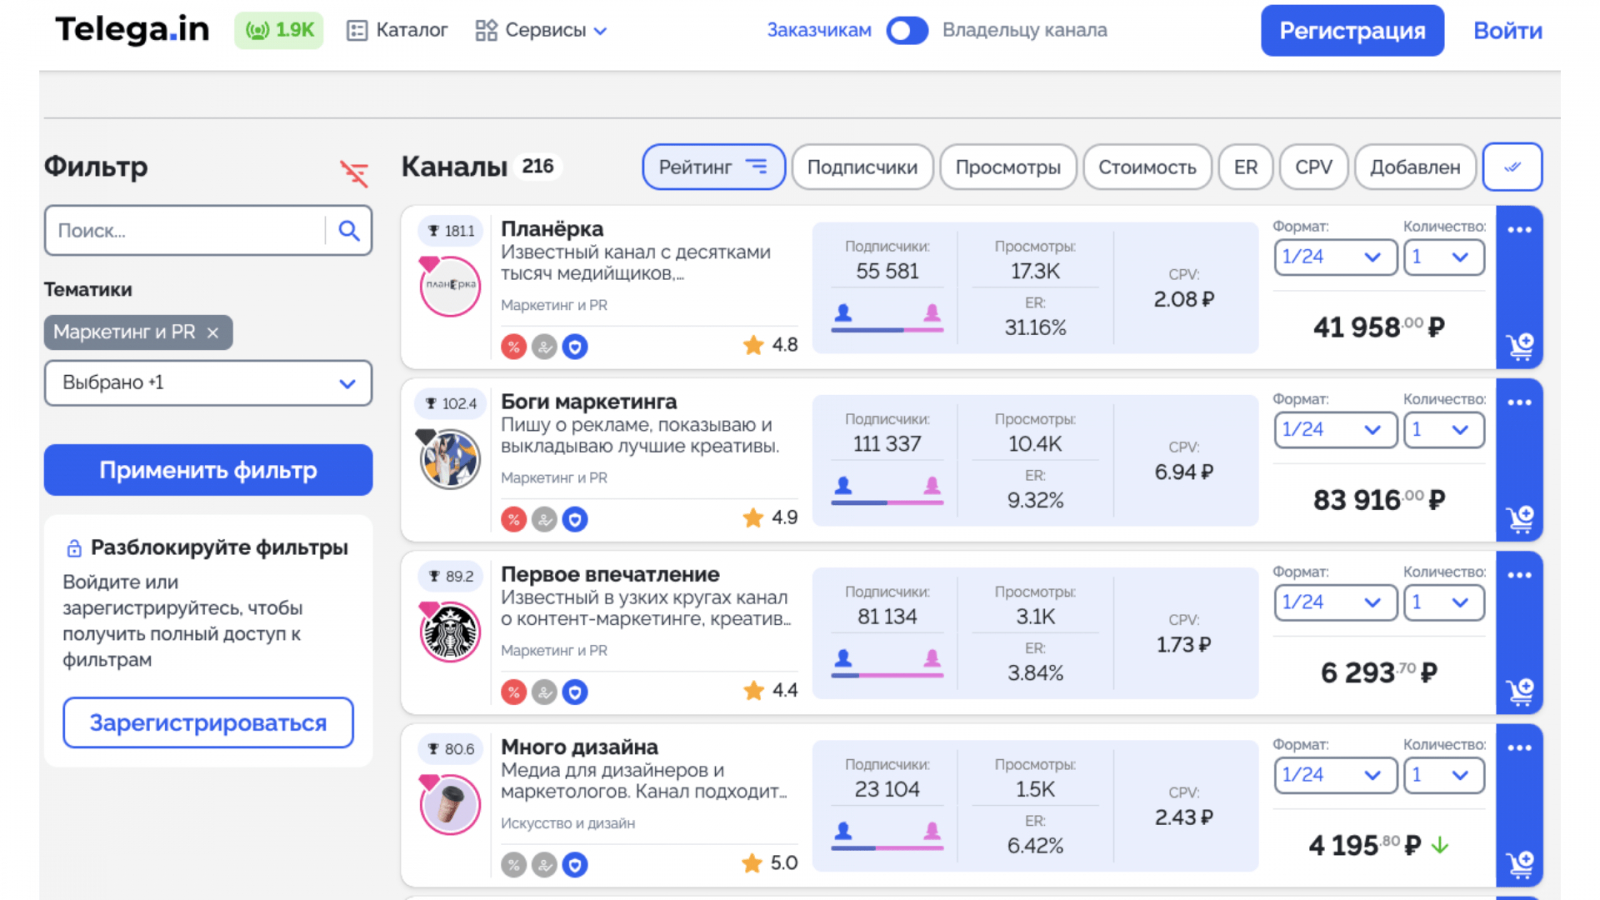Click blue shield badge on Боги маркетинга
The height and width of the screenshot is (900, 1600).
[x=575, y=520]
